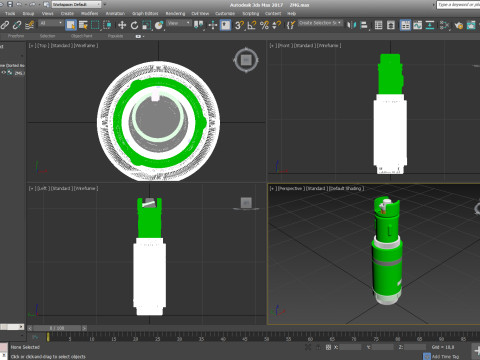Screen dimensions: 480x360
Task: Click the Perspective viewport Default Shading label
Action: [x=346, y=189]
